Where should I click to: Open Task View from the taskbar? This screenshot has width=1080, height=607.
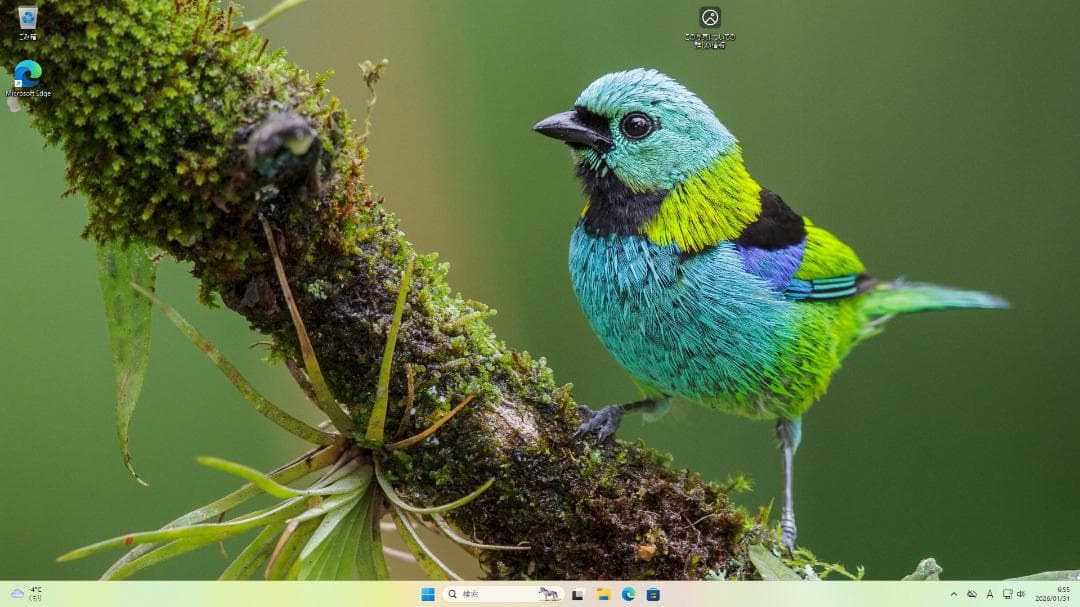pyautogui.click(x=577, y=594)
